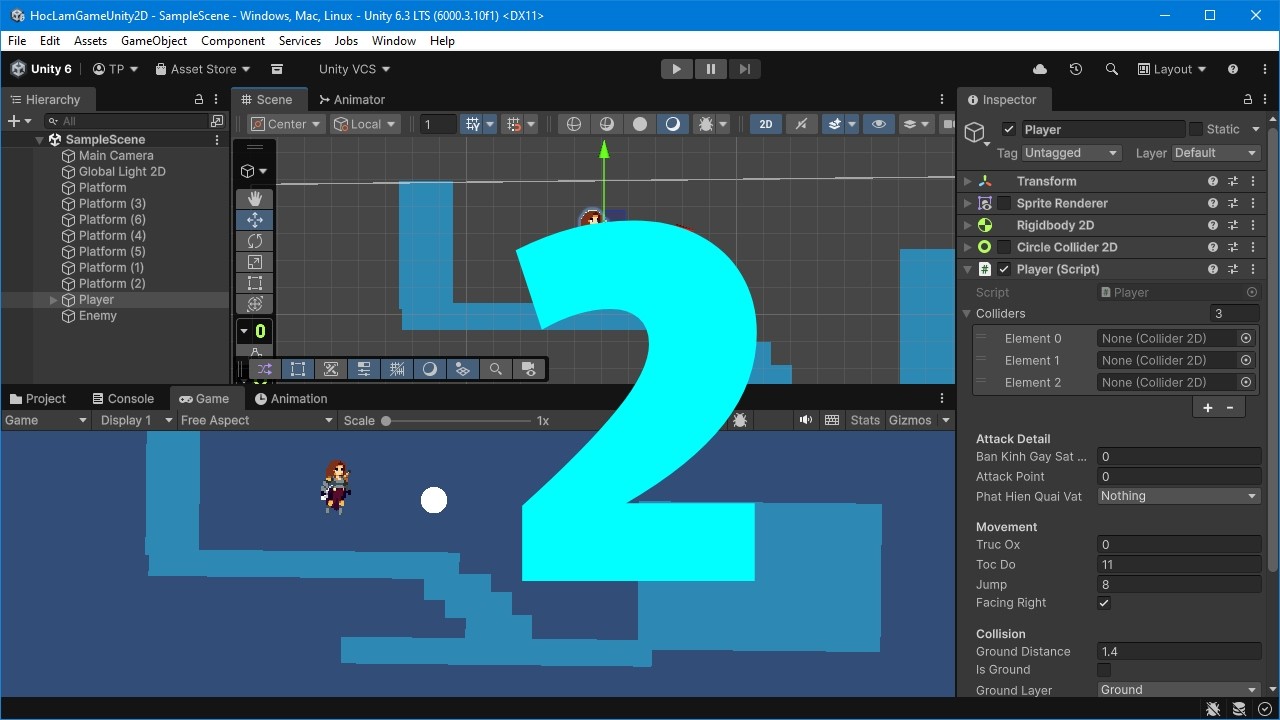Pick object for Colliders Element 0

(1246, 338)
